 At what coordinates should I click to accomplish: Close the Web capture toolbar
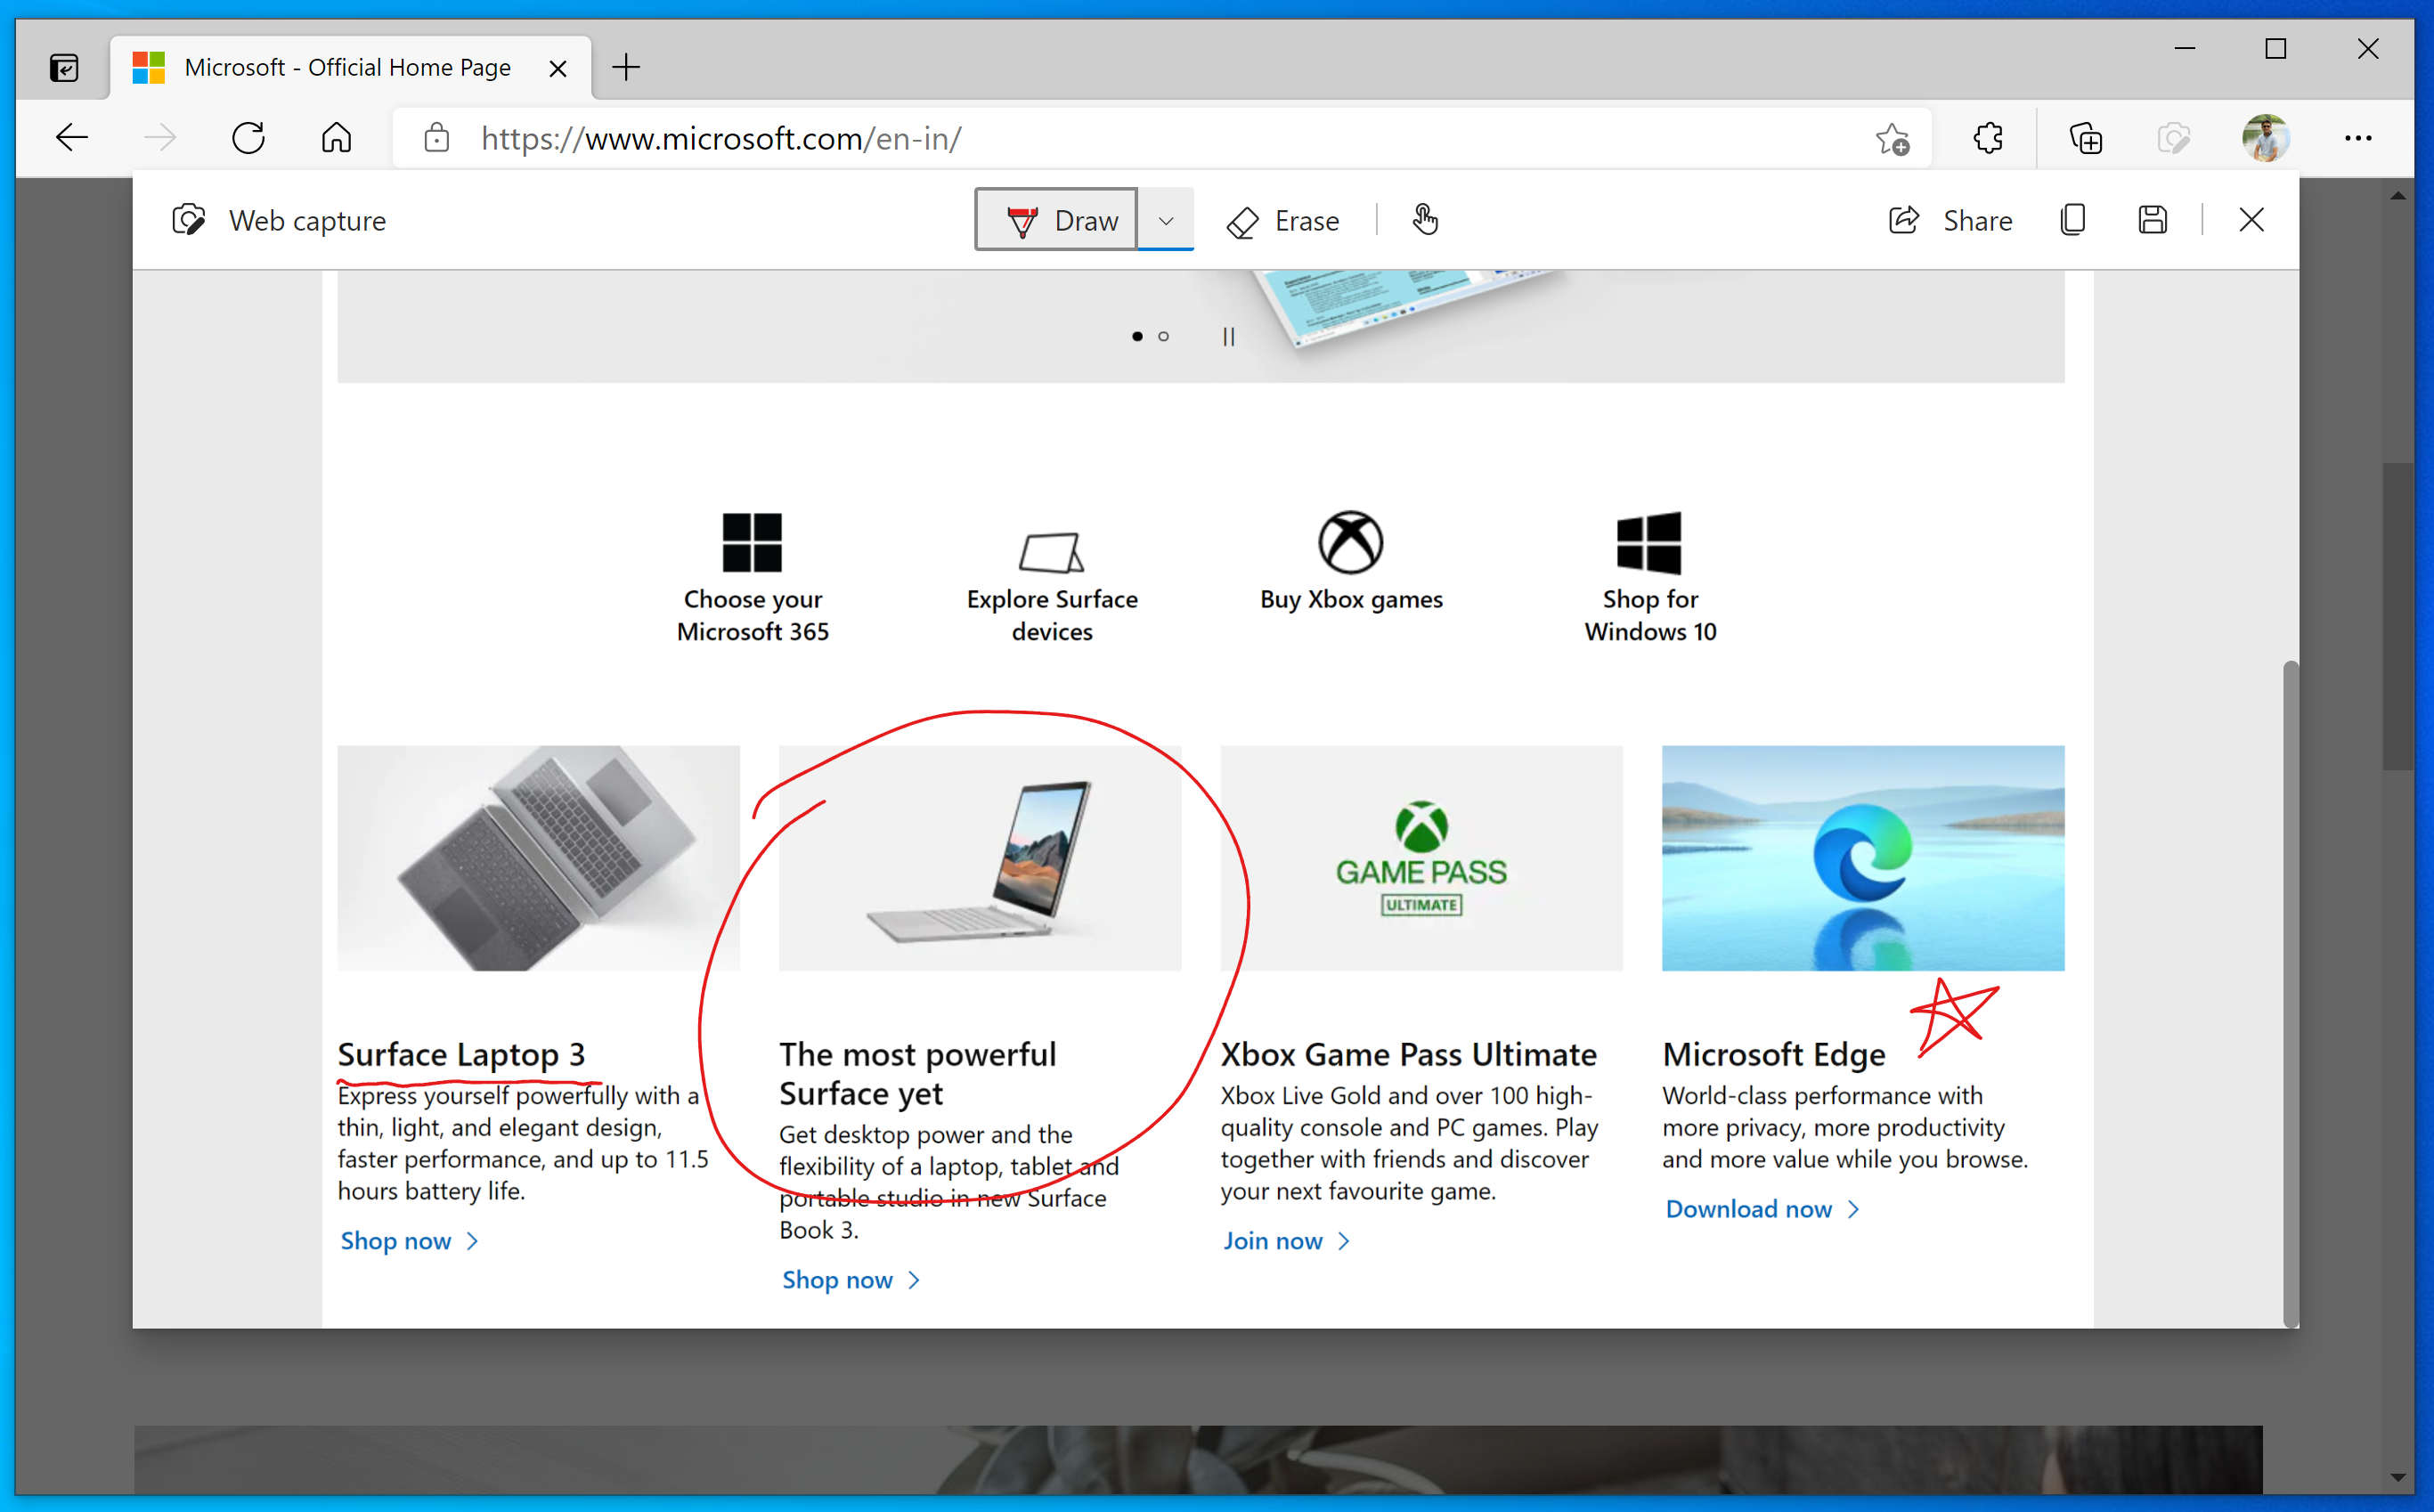(2251, 220)
